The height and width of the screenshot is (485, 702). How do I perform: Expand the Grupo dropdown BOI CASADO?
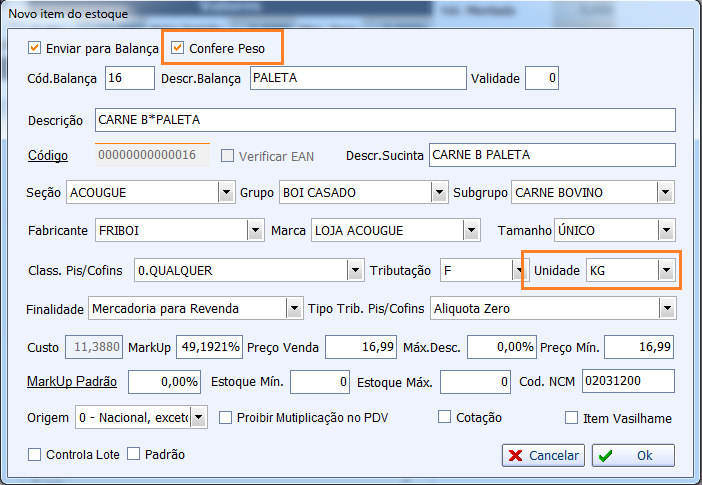coord(438,192)
